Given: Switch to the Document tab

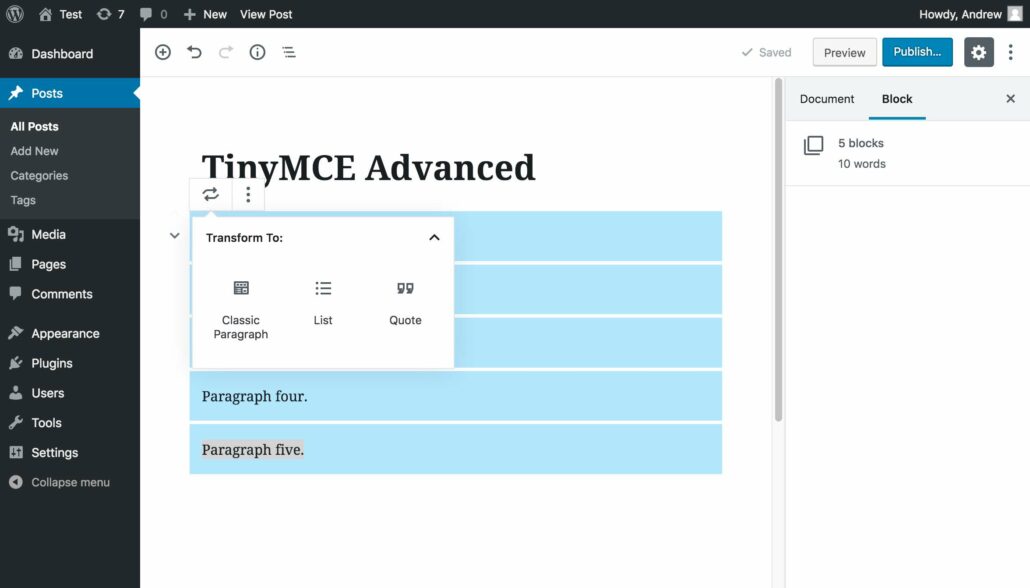Looking at the screenshot, I should coord(826,99).
